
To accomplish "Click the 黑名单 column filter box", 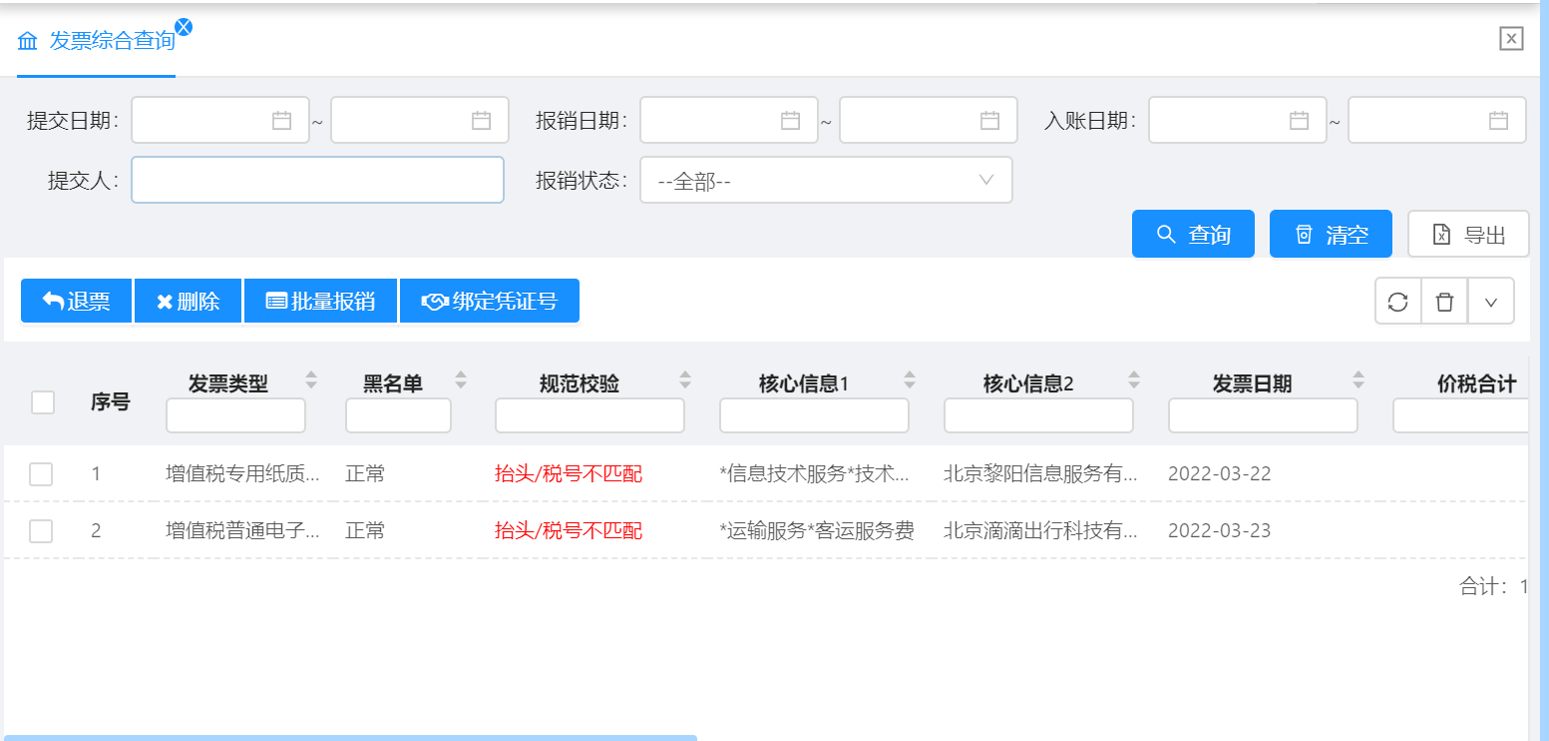I will click(x=398, y=416).
